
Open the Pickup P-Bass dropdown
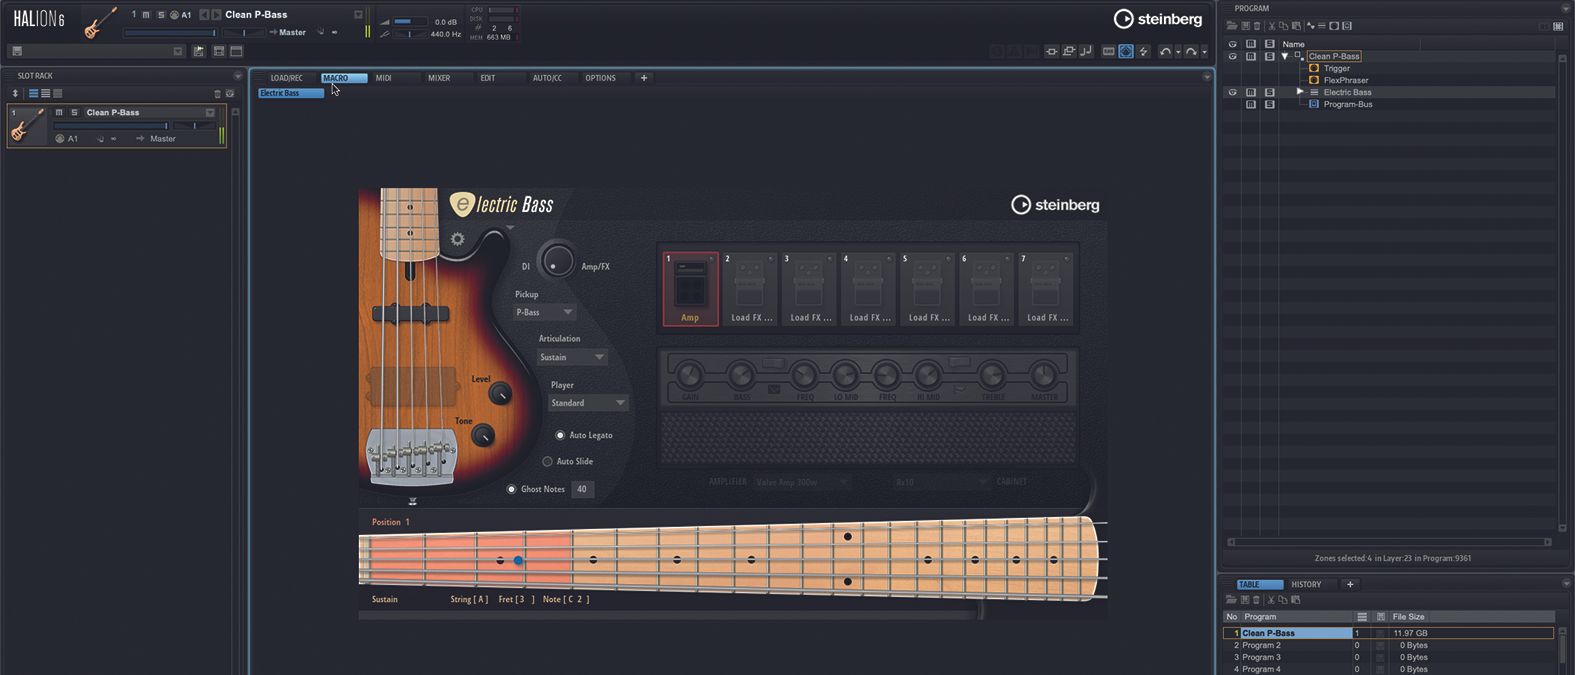tap(544, 312)
